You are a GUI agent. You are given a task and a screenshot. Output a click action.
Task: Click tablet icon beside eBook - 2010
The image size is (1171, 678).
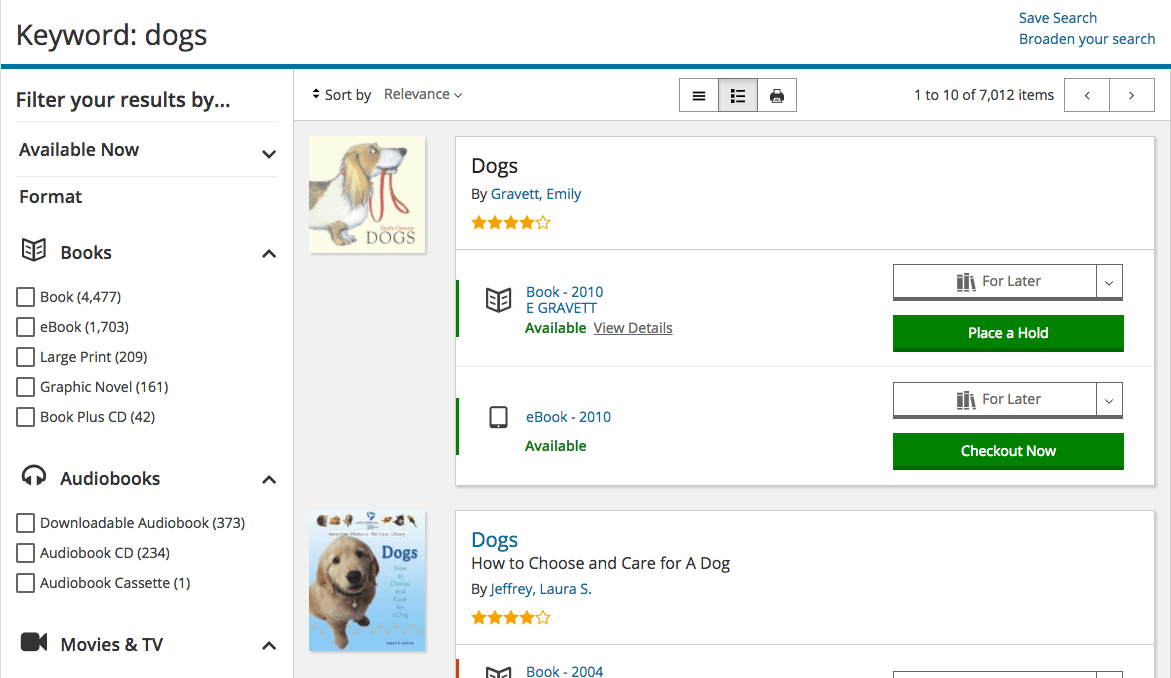point(498,417)
